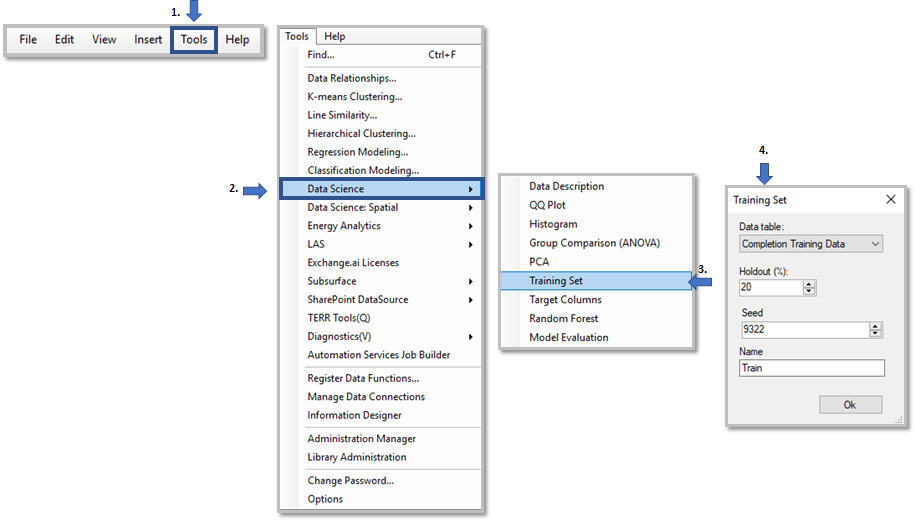916x522 pixels.
Task: Open Hierarchical Clustering... dialog
Action: point(381,134)
